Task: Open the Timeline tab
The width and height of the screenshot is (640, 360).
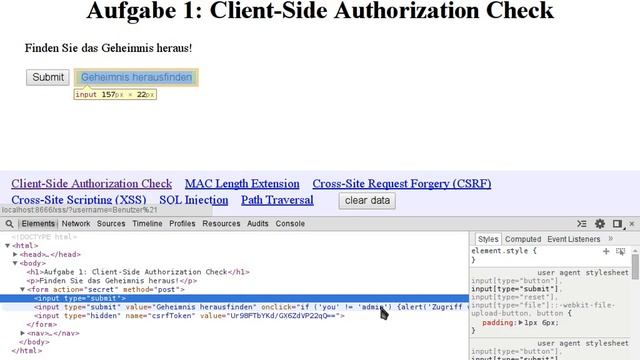Action: point(147,224)
